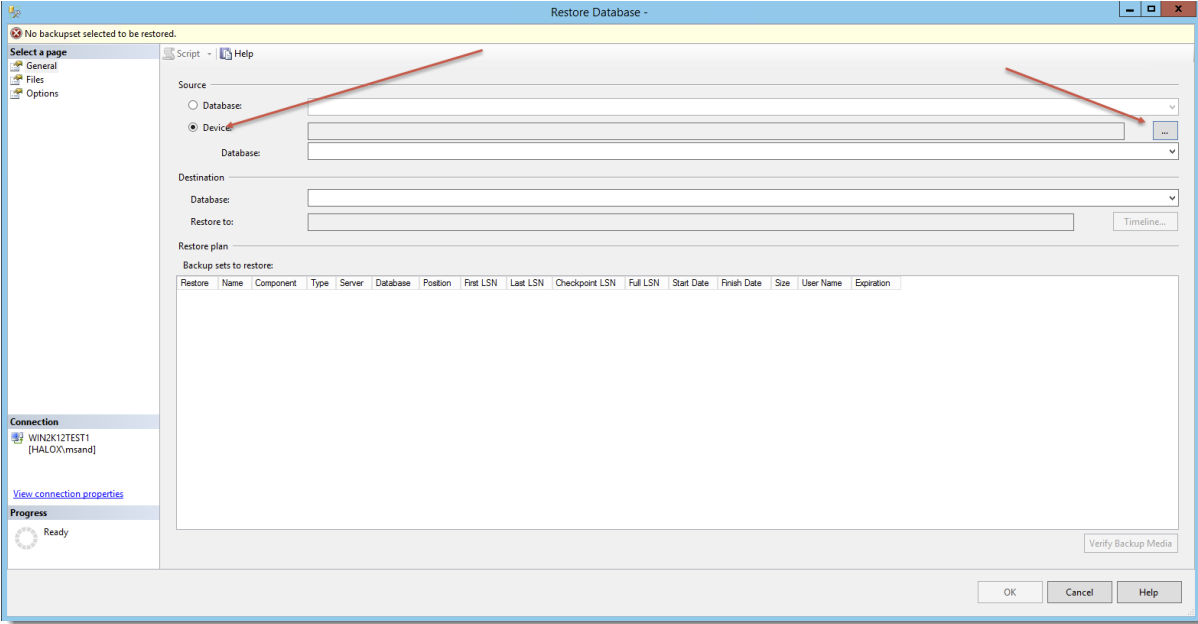This screenshot has height=624, width=1198.
Task: Open the Options page
Action: (42, 93)
